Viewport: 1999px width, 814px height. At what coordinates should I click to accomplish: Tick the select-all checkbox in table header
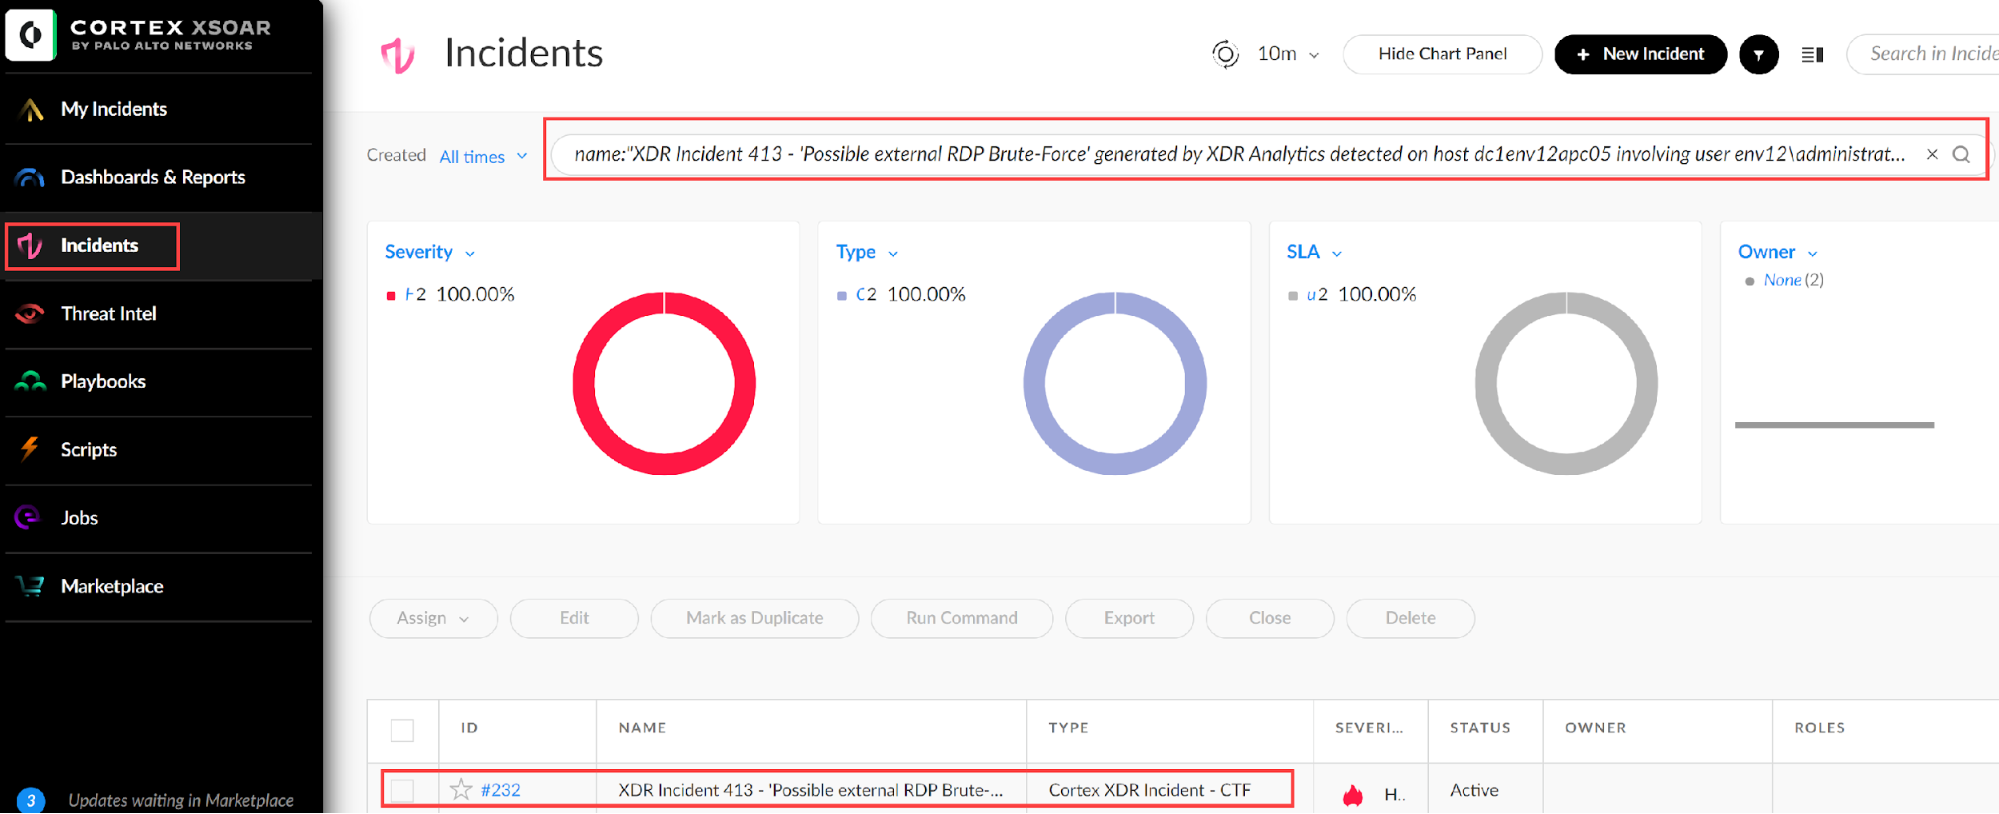[402, 730]
